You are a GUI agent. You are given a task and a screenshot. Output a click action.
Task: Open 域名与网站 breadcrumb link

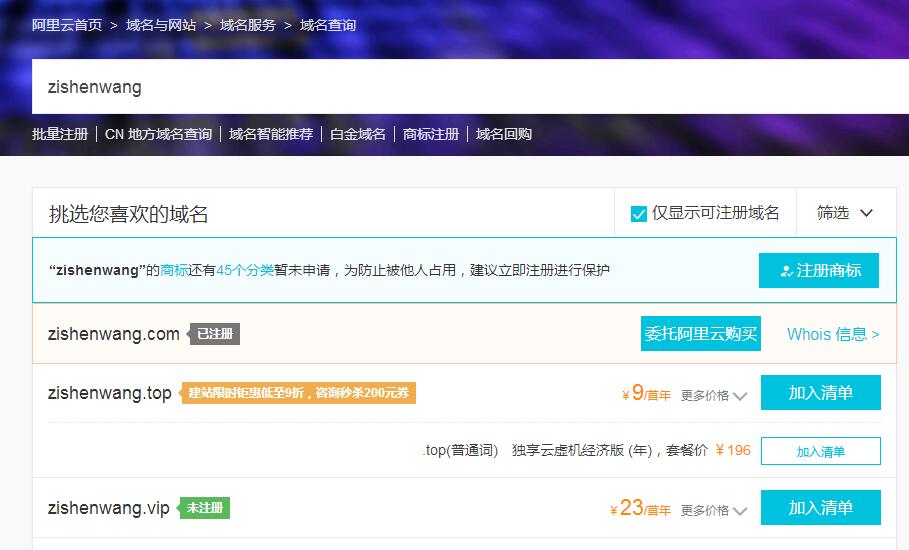click(x=161, y=25)
